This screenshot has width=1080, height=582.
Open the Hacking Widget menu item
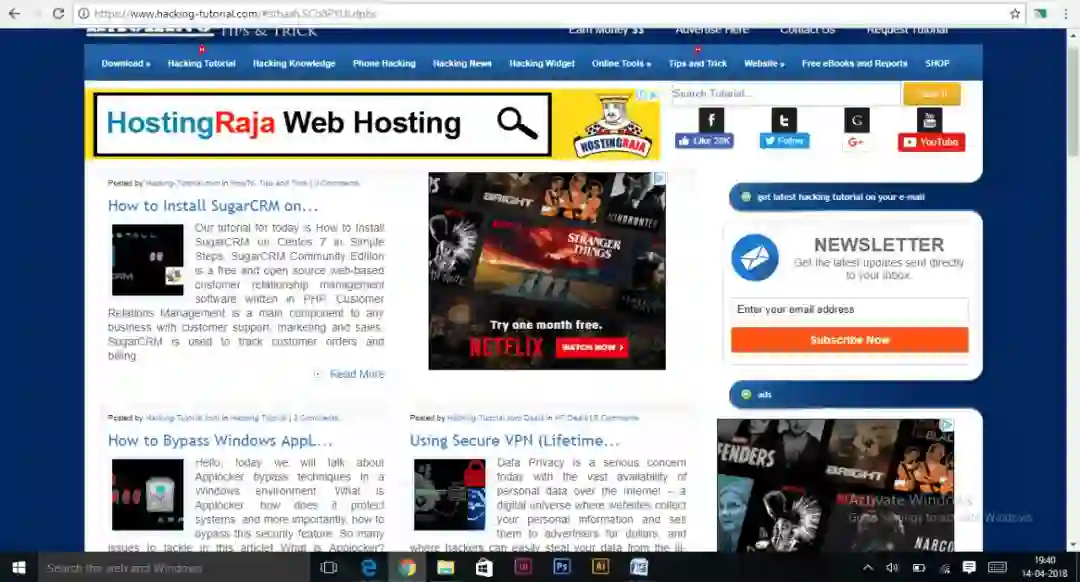pos(542,63)
